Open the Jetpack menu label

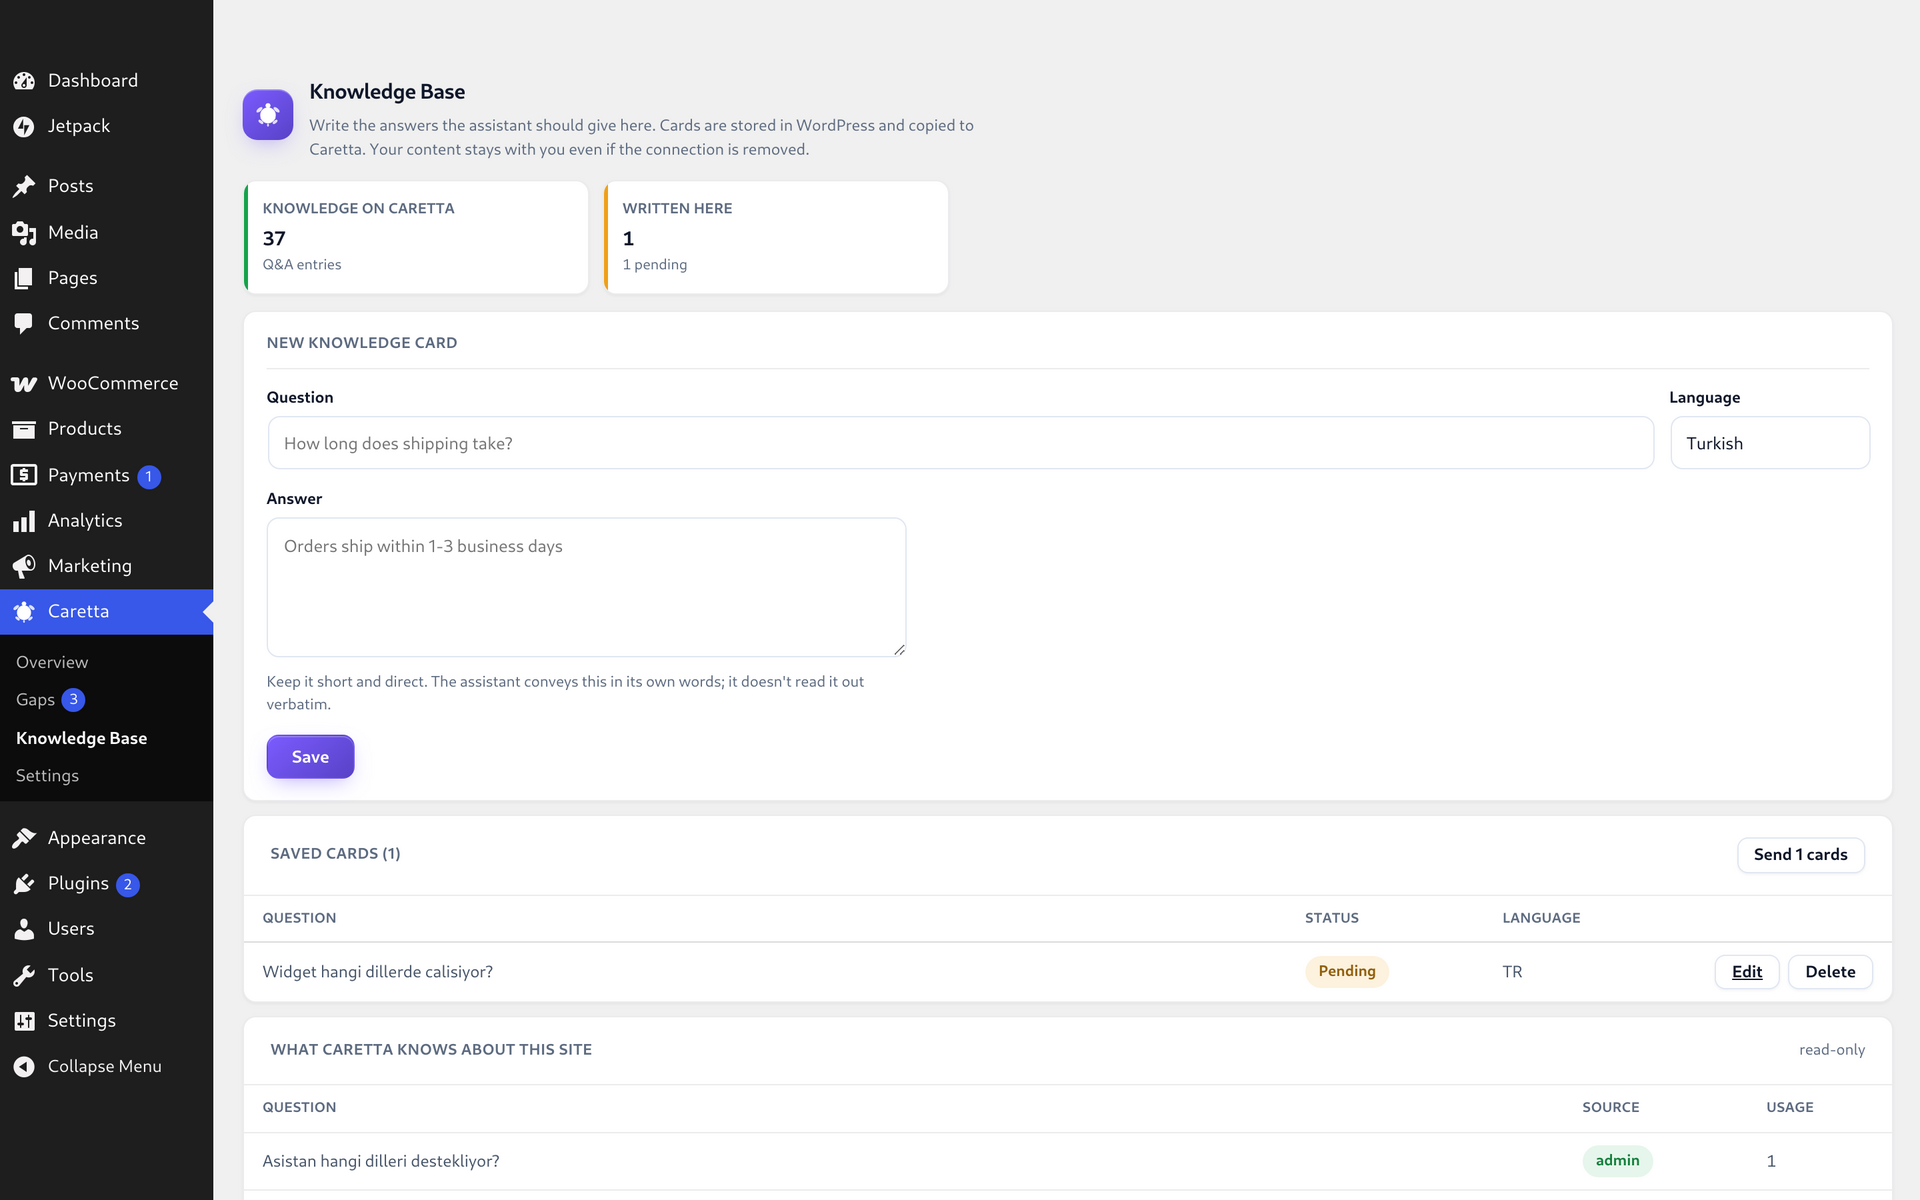tap(79, 127)
